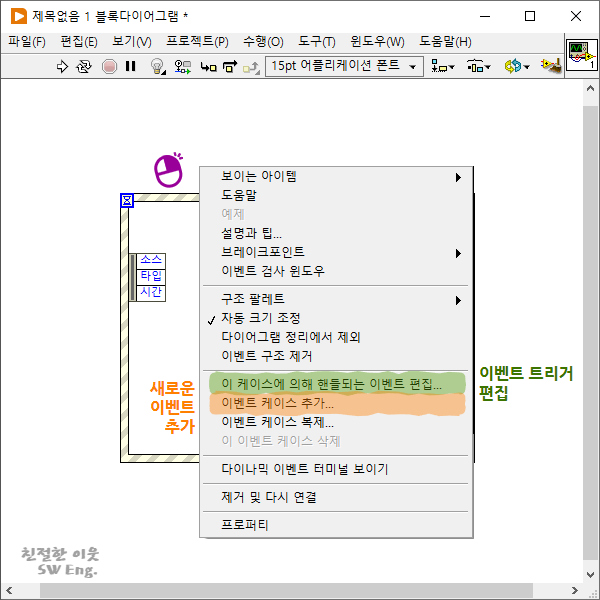
Task: Choose 이벤트 케이스 복제...
Action: [336, 422]
